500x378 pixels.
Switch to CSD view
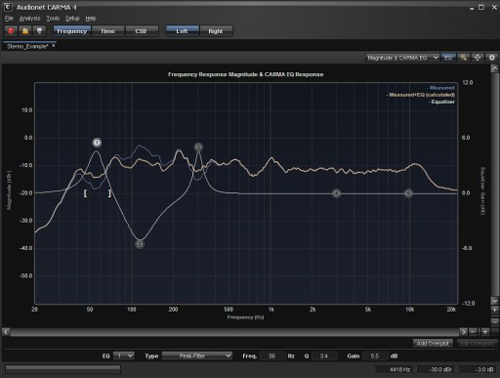pos(141,31)
